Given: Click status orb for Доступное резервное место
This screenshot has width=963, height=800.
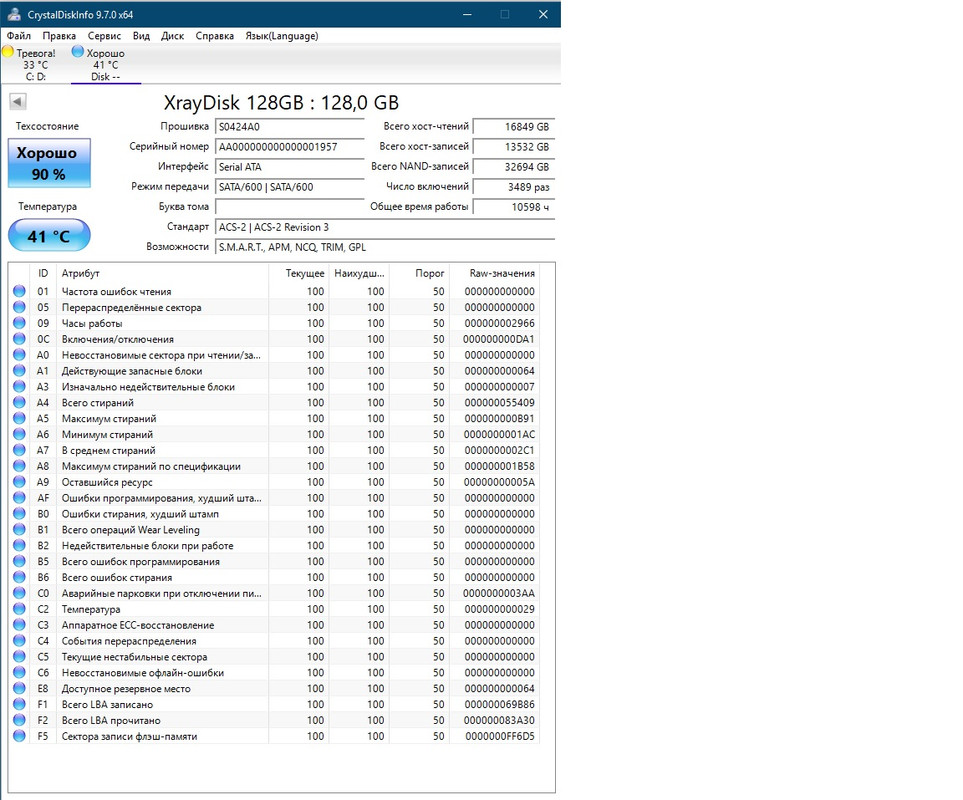Looking at the screenshot, I should pyautogui.click(x=19, y=688).
